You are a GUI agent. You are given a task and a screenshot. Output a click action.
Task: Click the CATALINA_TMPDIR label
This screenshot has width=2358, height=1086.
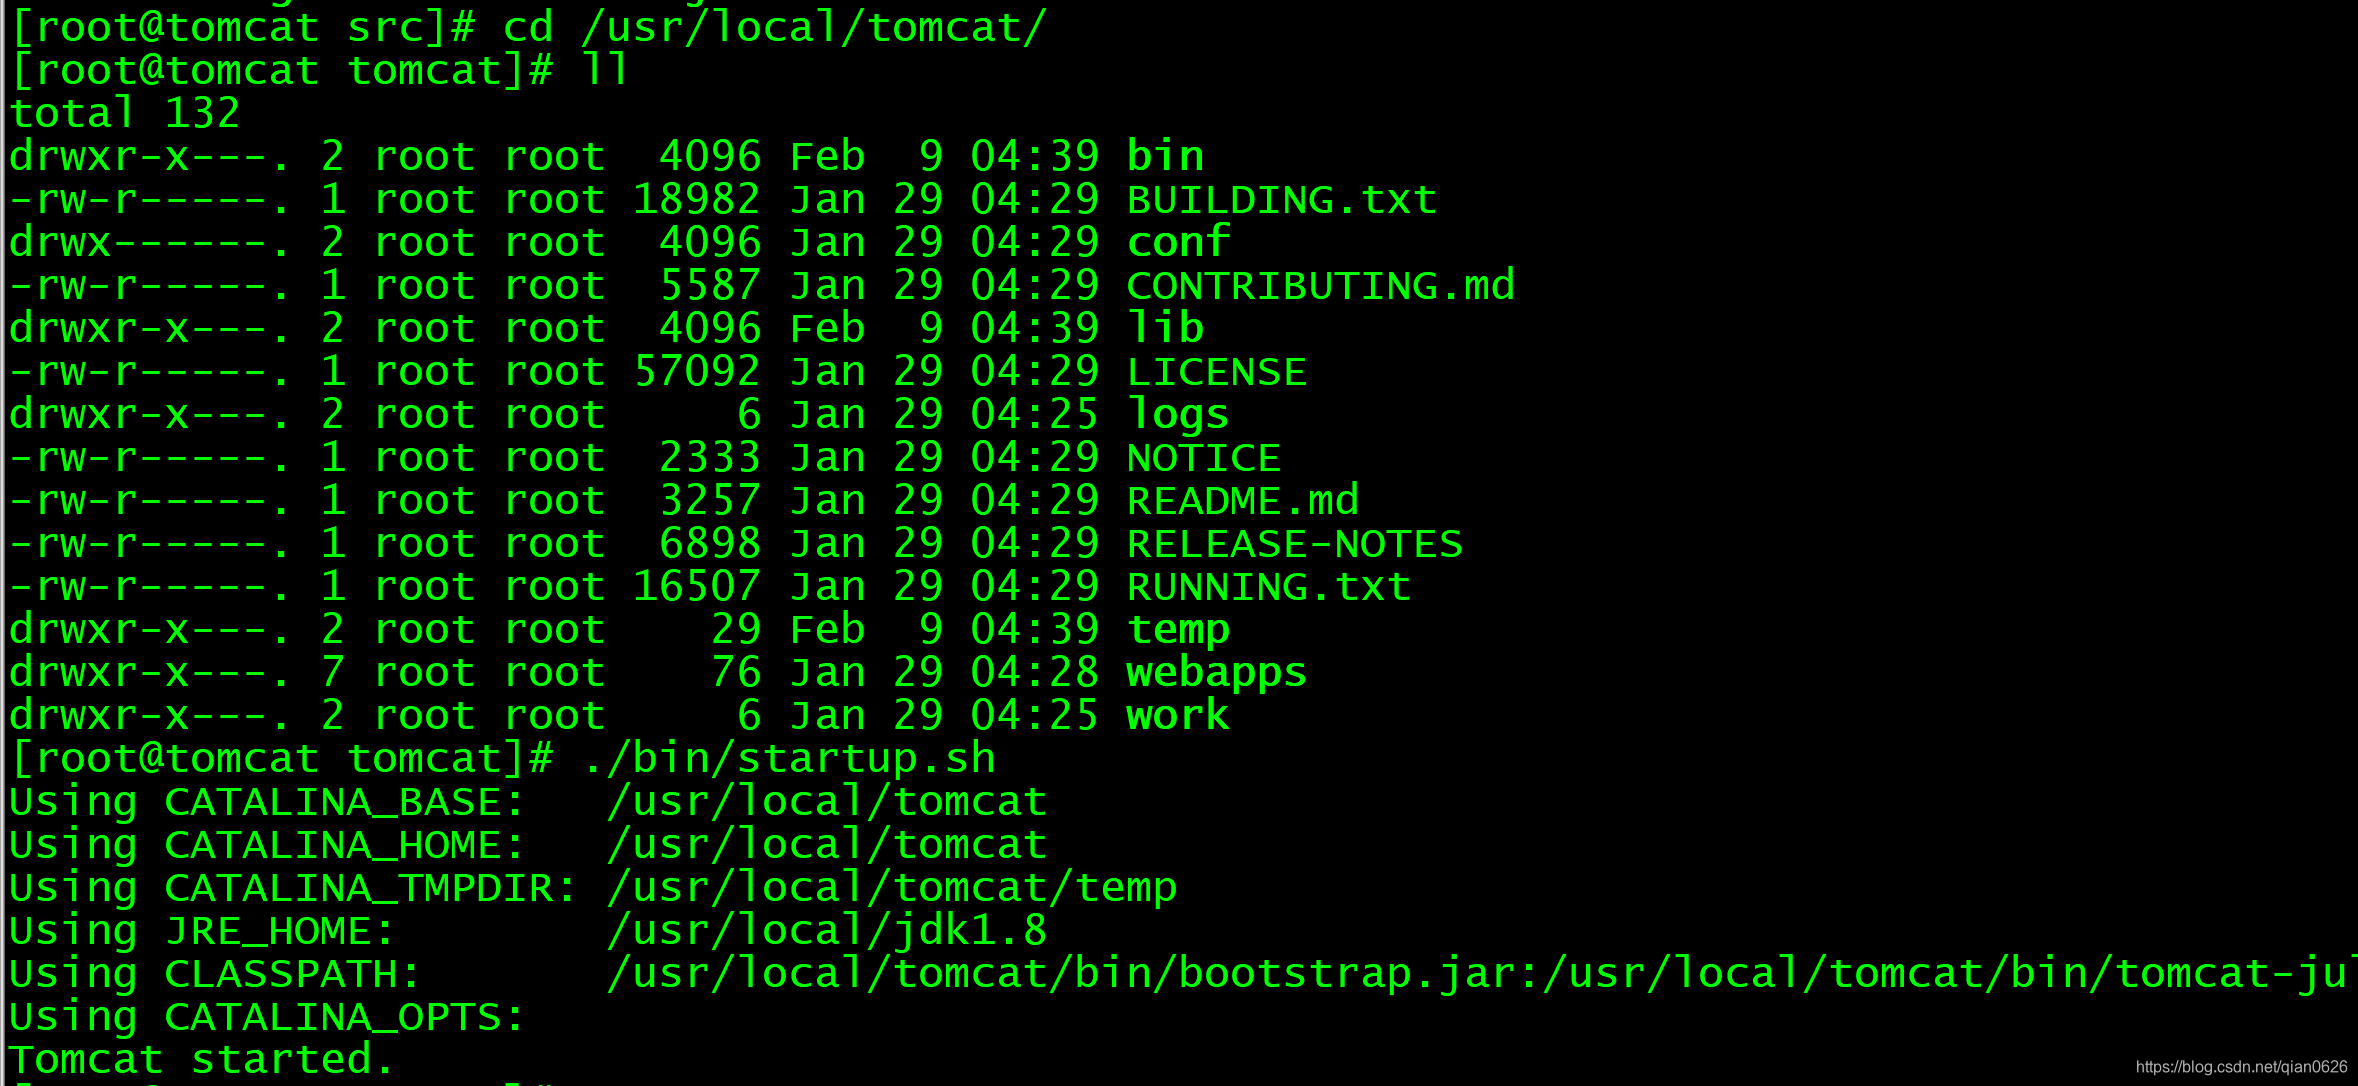[371, 888]
